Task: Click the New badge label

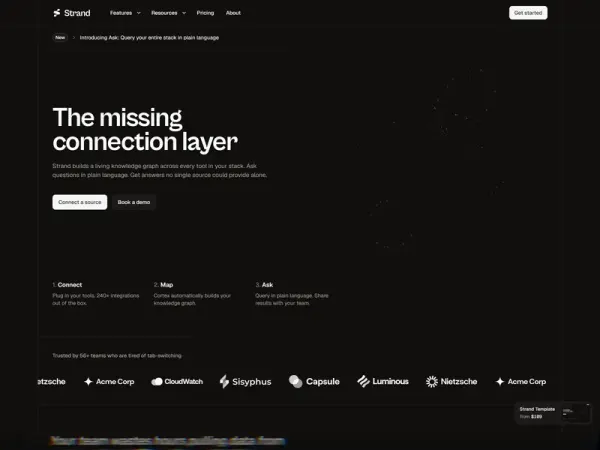Action: [60, 38]
